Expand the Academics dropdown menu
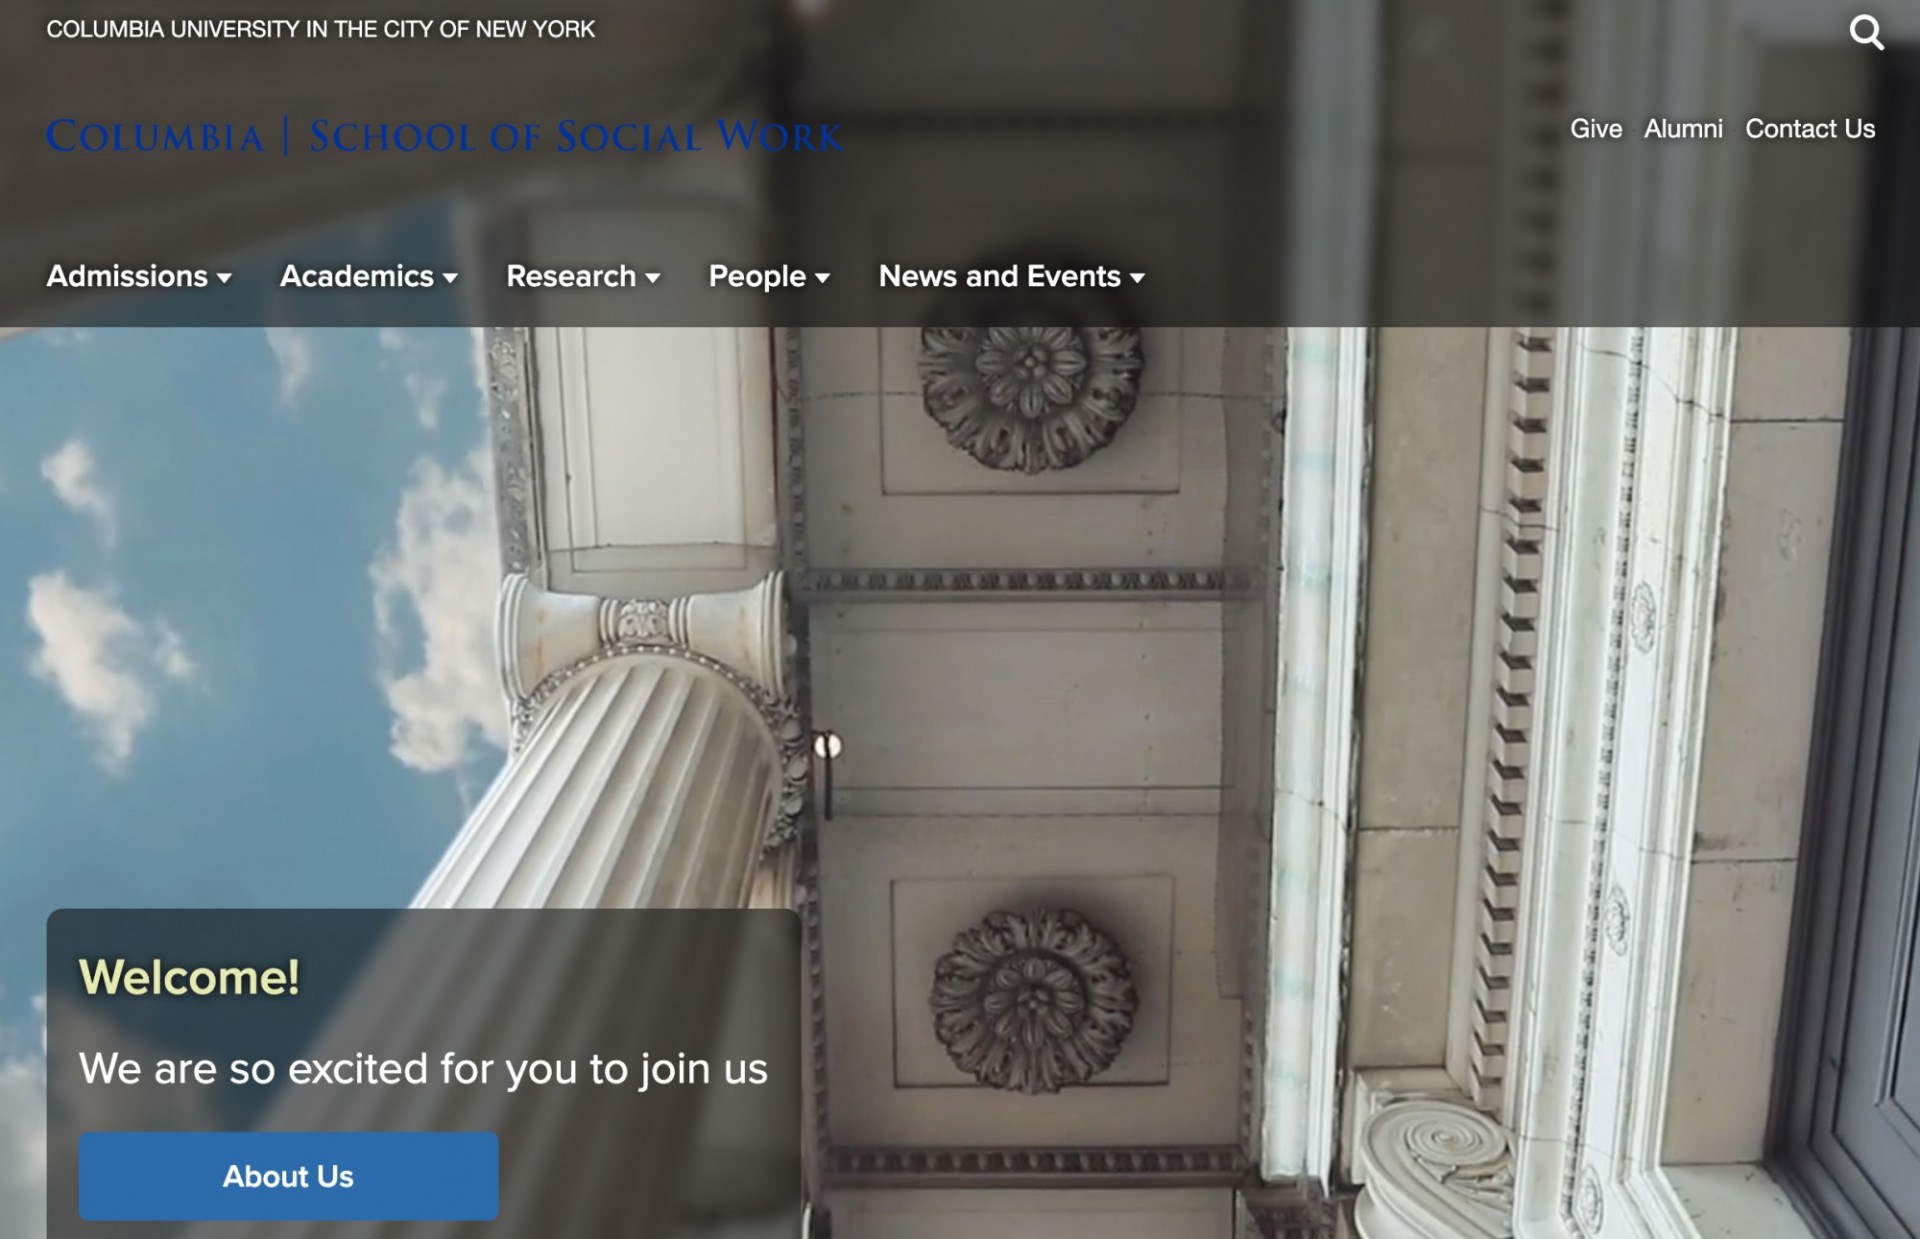 pyautogui.click(x=368, y=274)
